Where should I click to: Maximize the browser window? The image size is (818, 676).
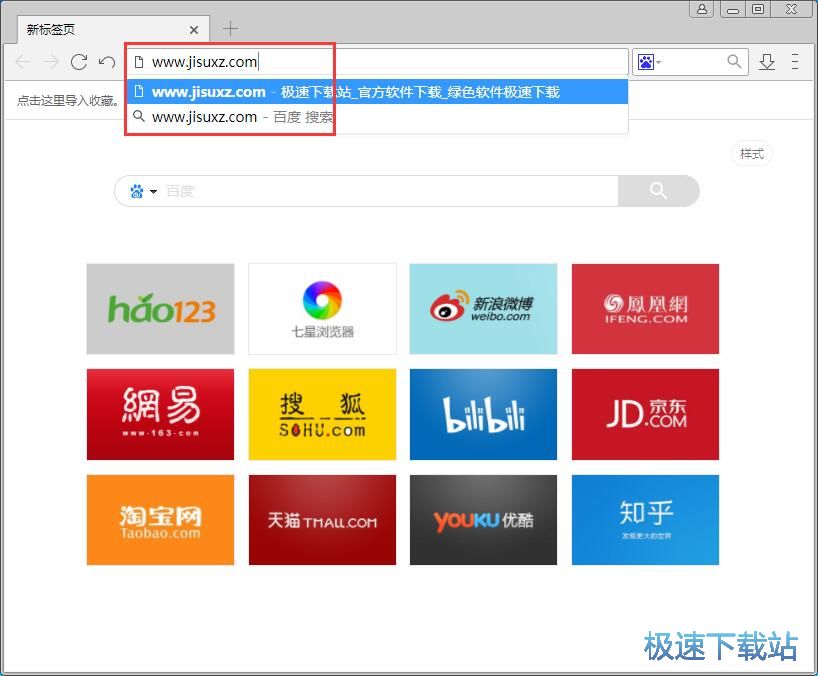(758, 9)
